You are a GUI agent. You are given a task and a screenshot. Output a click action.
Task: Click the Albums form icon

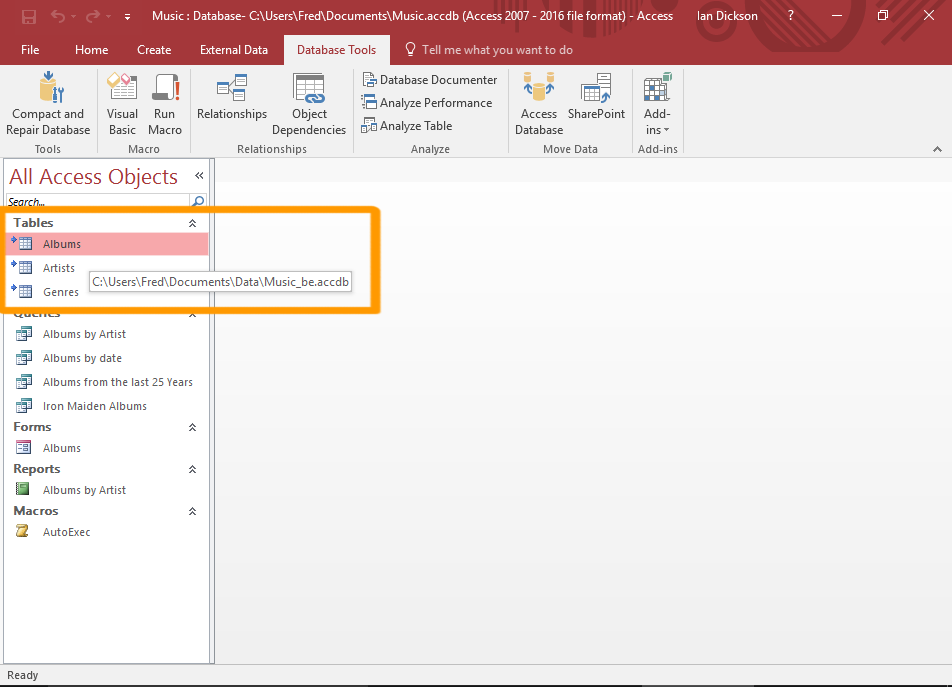(x=24, y=447)
